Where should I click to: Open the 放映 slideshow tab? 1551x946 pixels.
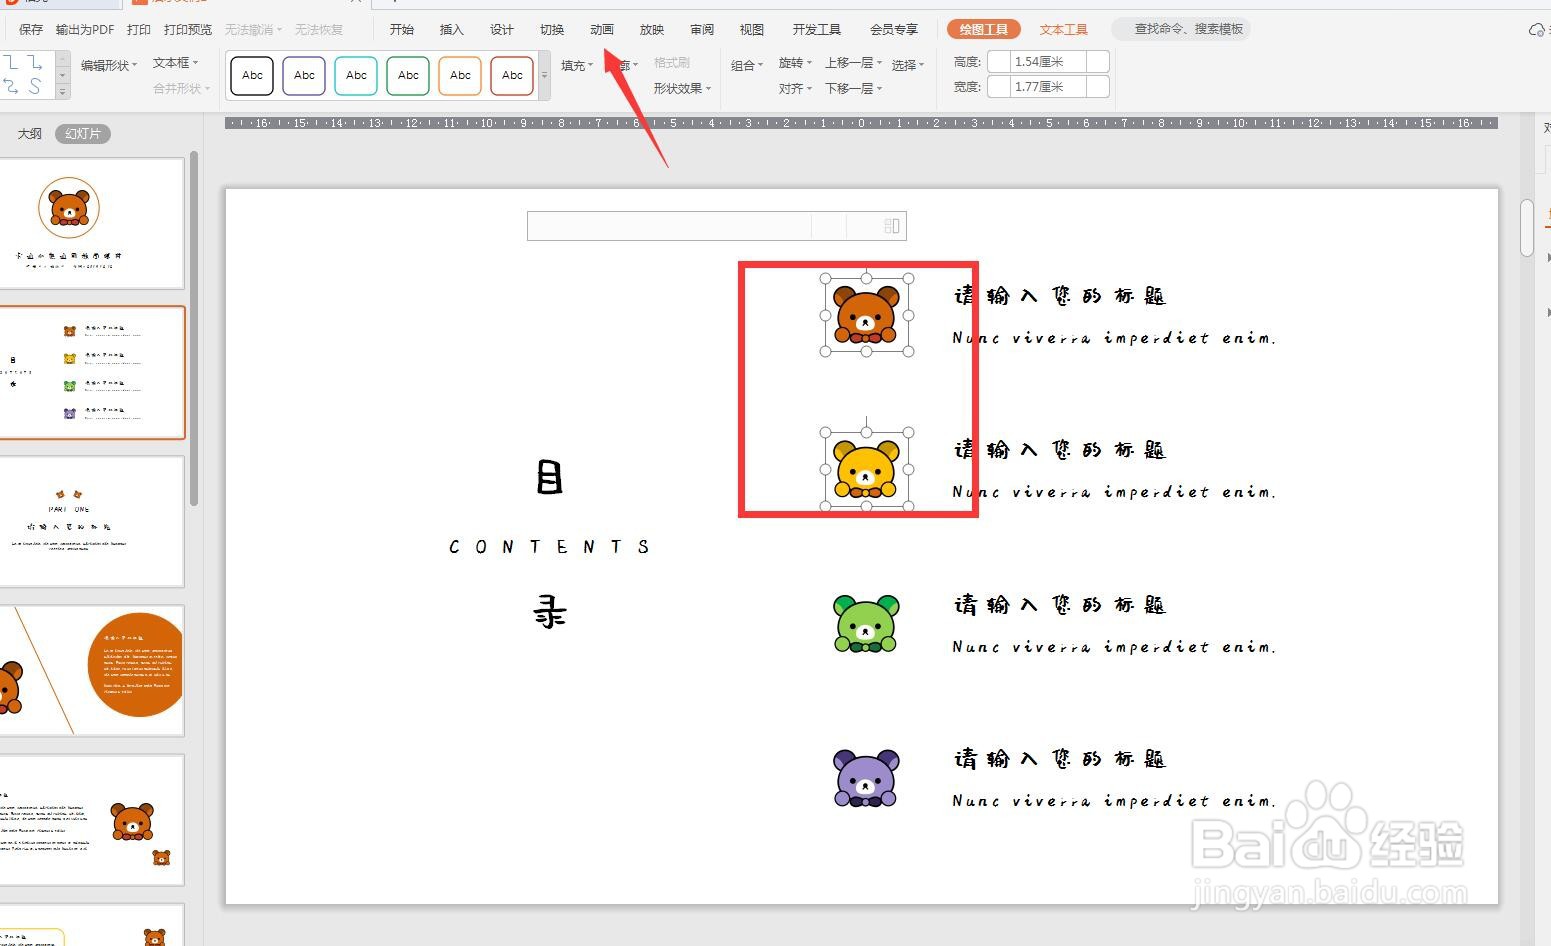click(x=652, y=29)
